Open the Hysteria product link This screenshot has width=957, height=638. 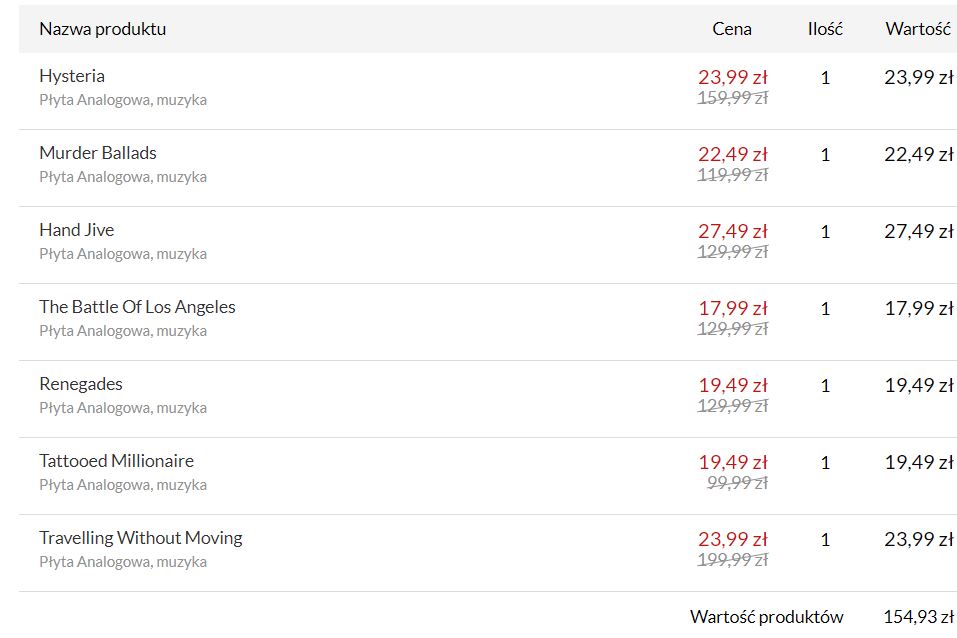72,76
